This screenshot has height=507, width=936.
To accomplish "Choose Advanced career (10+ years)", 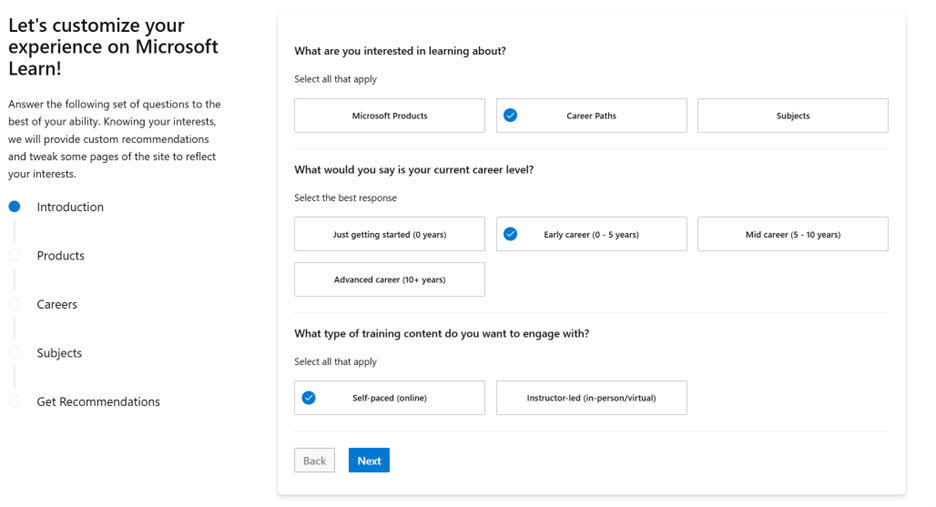I will [389, 280].
